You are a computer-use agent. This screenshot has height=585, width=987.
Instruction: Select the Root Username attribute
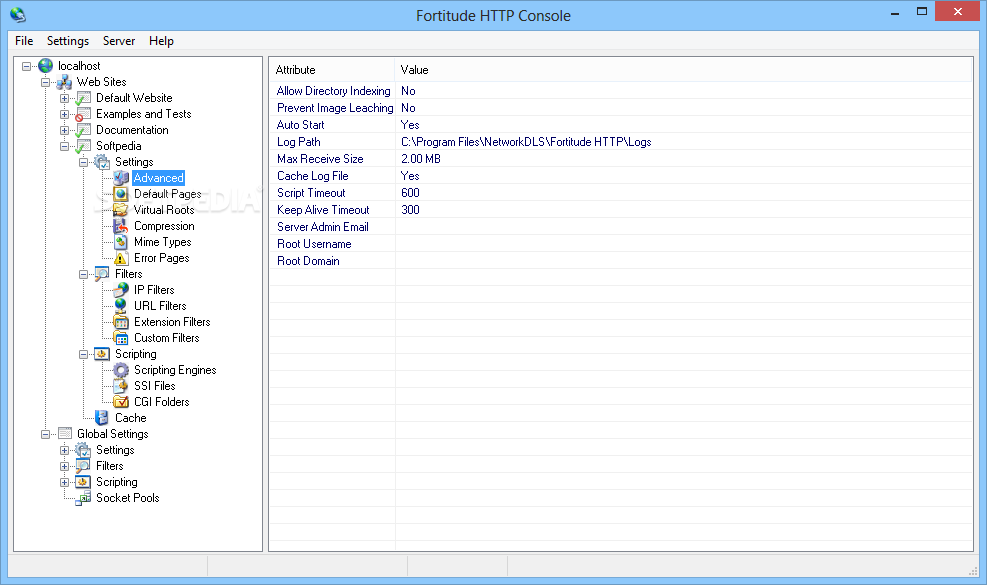pyautogui.click(x=313, y=244)
